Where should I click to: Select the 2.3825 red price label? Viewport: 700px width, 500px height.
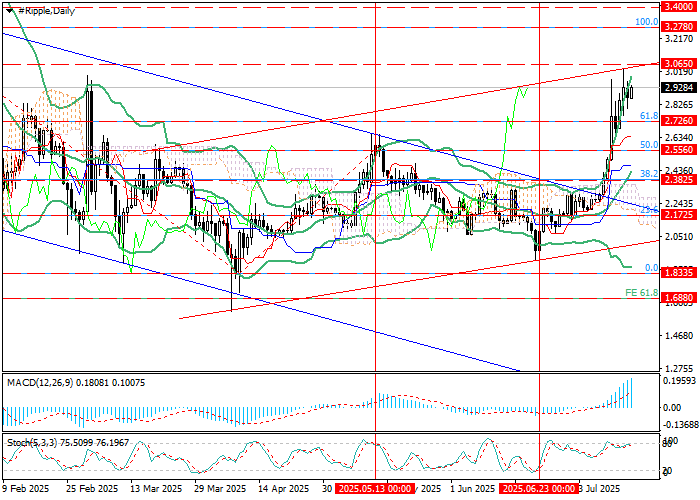point(678,180)
